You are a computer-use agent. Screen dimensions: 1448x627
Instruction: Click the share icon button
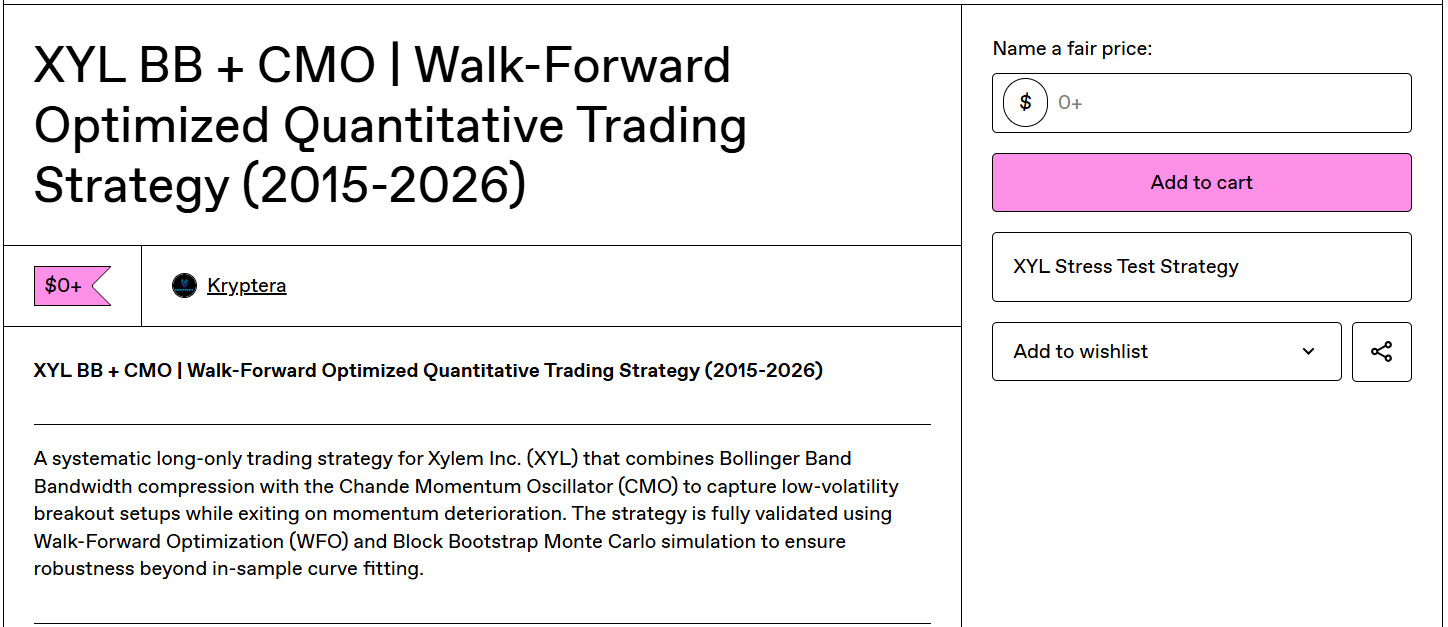click(1381, 352)
